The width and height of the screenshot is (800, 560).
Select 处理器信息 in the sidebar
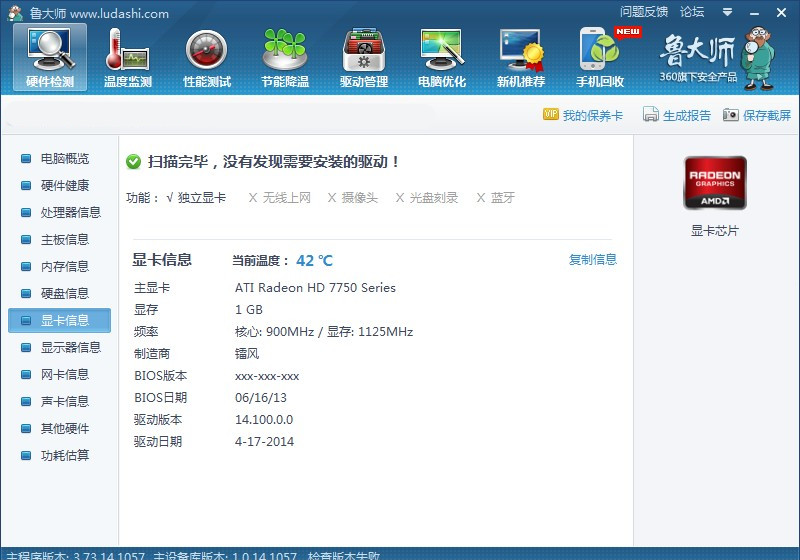click(x=70, y=213)
